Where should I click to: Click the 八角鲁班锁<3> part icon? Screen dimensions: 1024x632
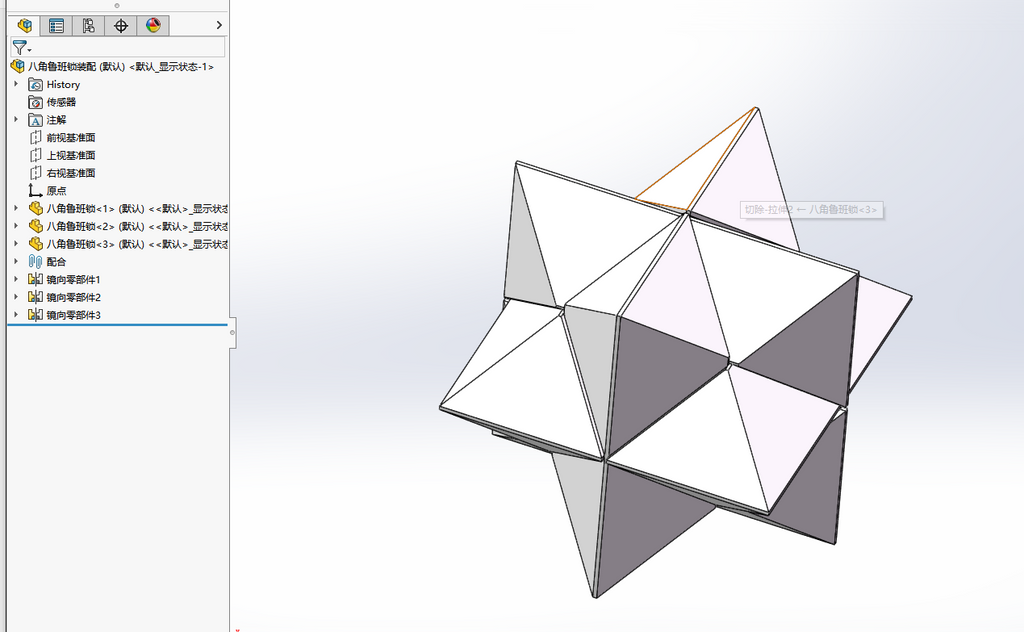[x=36, y=244]
